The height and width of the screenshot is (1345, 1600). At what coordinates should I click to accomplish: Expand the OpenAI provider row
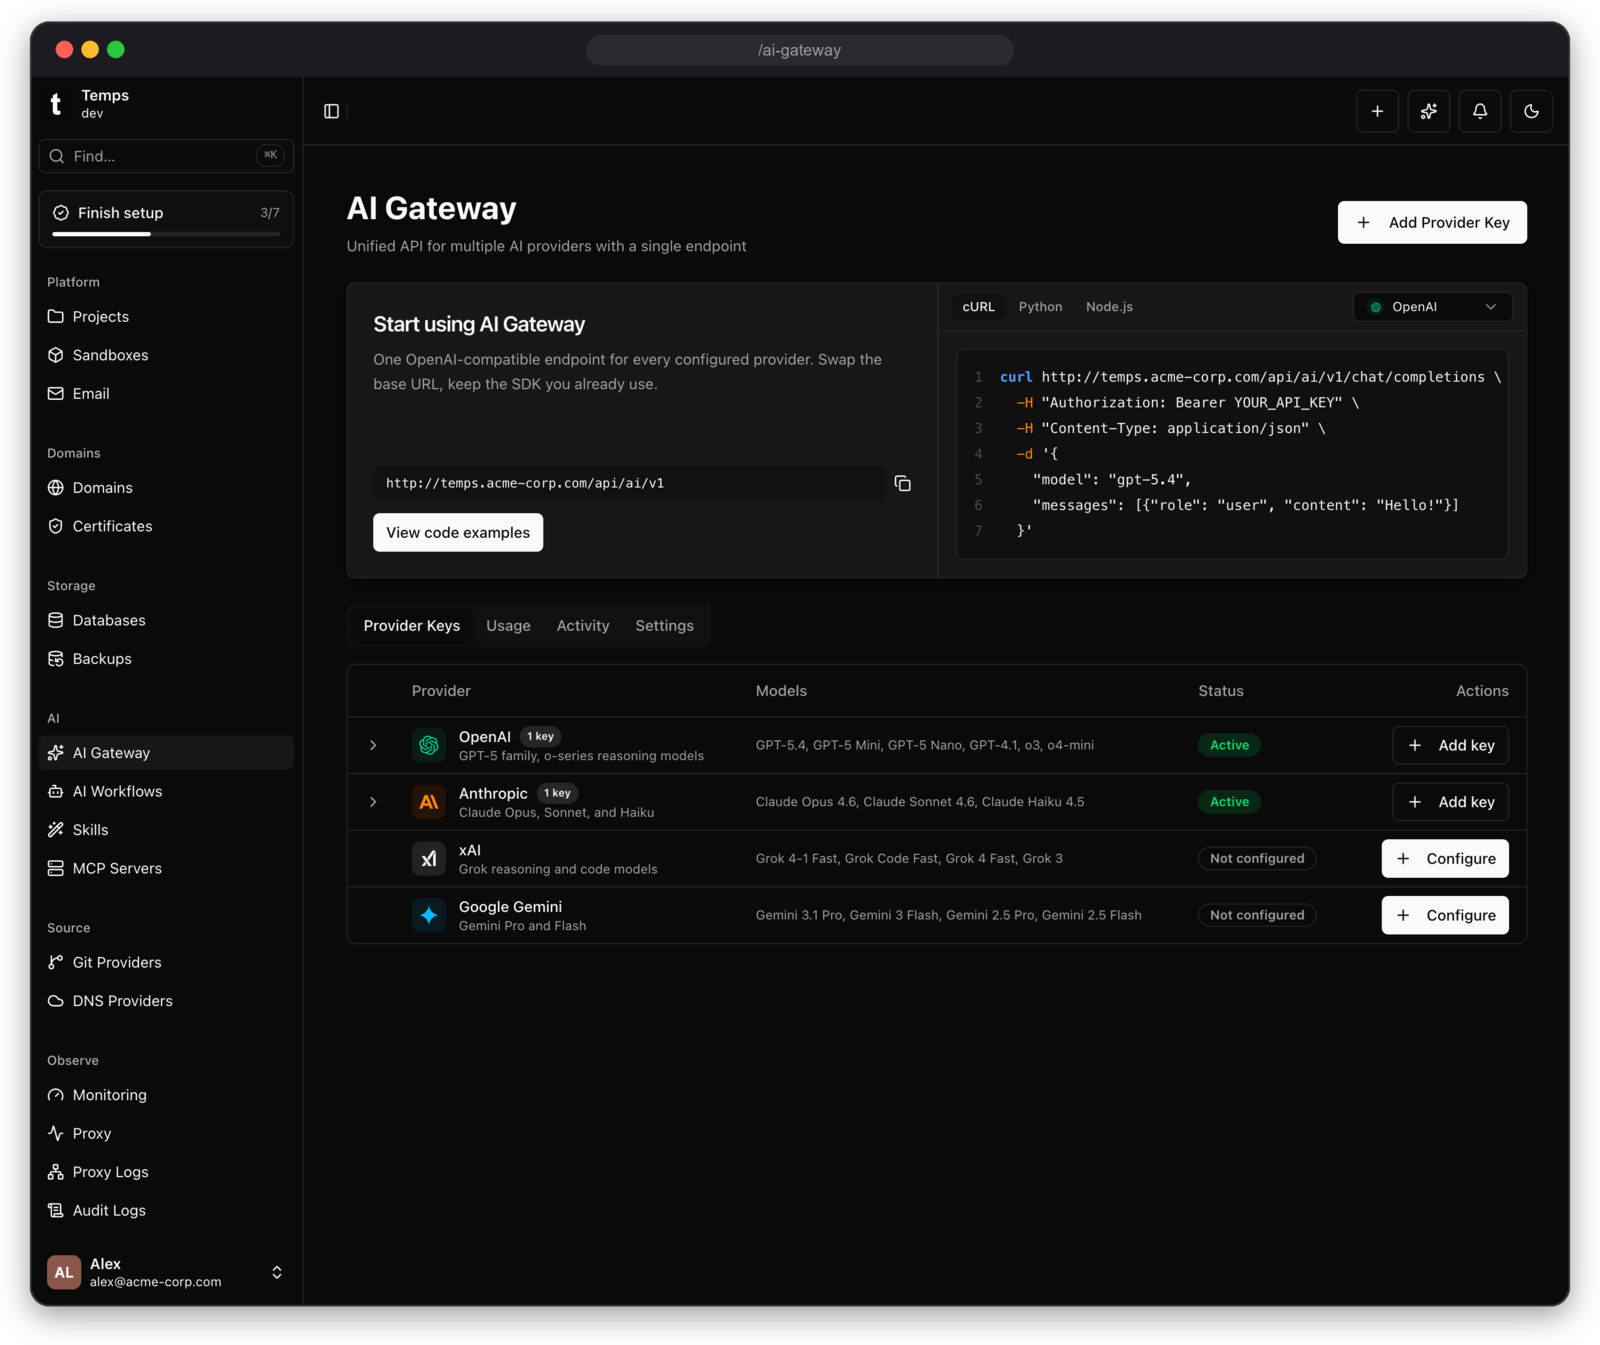(373, 745)
